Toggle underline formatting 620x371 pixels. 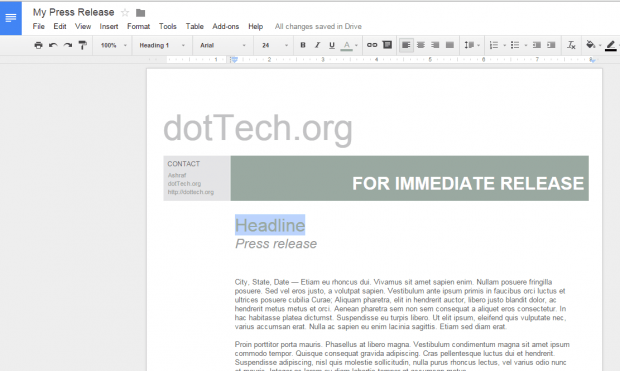point(332,45)
